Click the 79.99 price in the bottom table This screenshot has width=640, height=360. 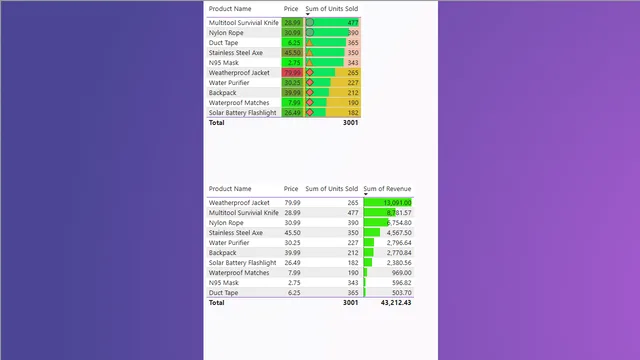click(x=292, y=202)
